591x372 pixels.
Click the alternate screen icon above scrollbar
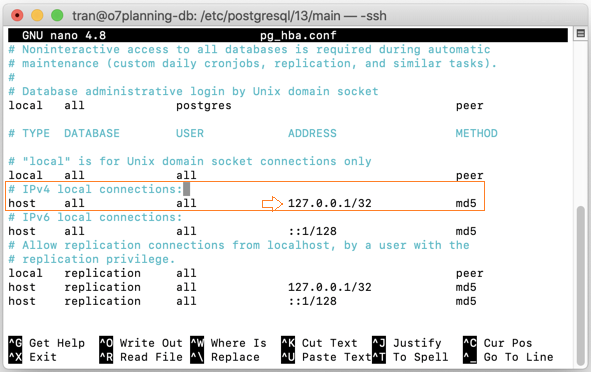[x=581, y=34]
